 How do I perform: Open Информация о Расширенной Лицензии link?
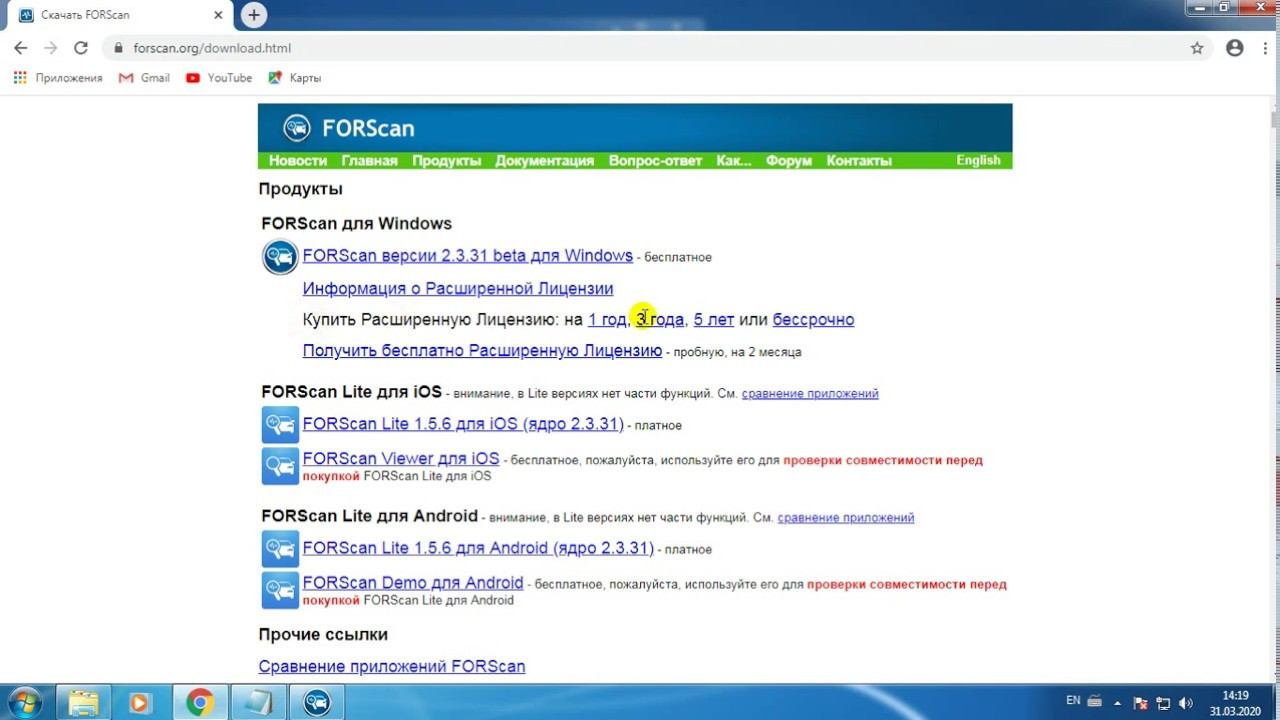pos(458,288)
